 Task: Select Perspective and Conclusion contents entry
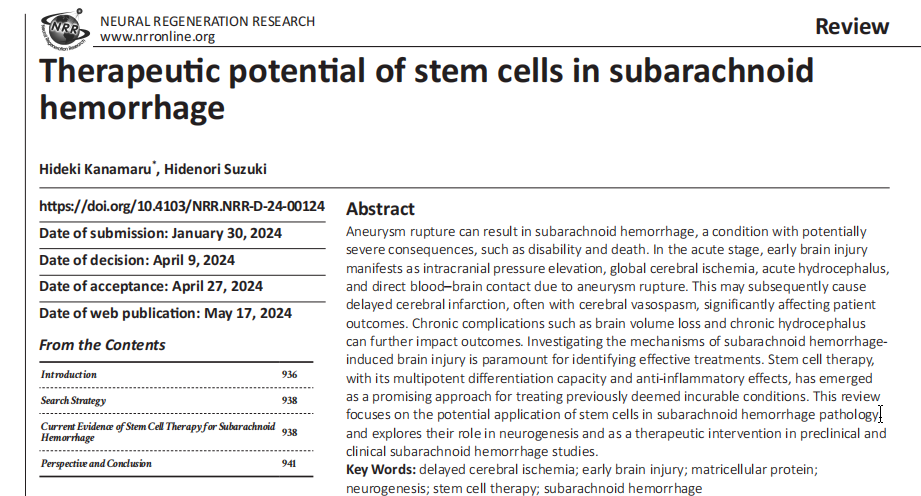click(x=96, y=463)
